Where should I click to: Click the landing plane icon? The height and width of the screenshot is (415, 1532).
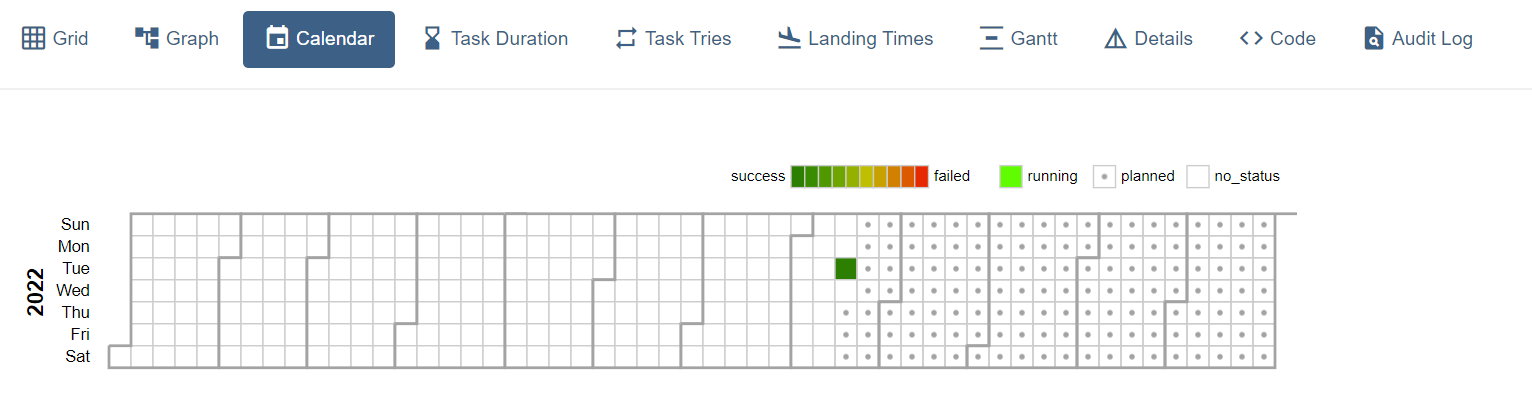coord(790,39)
